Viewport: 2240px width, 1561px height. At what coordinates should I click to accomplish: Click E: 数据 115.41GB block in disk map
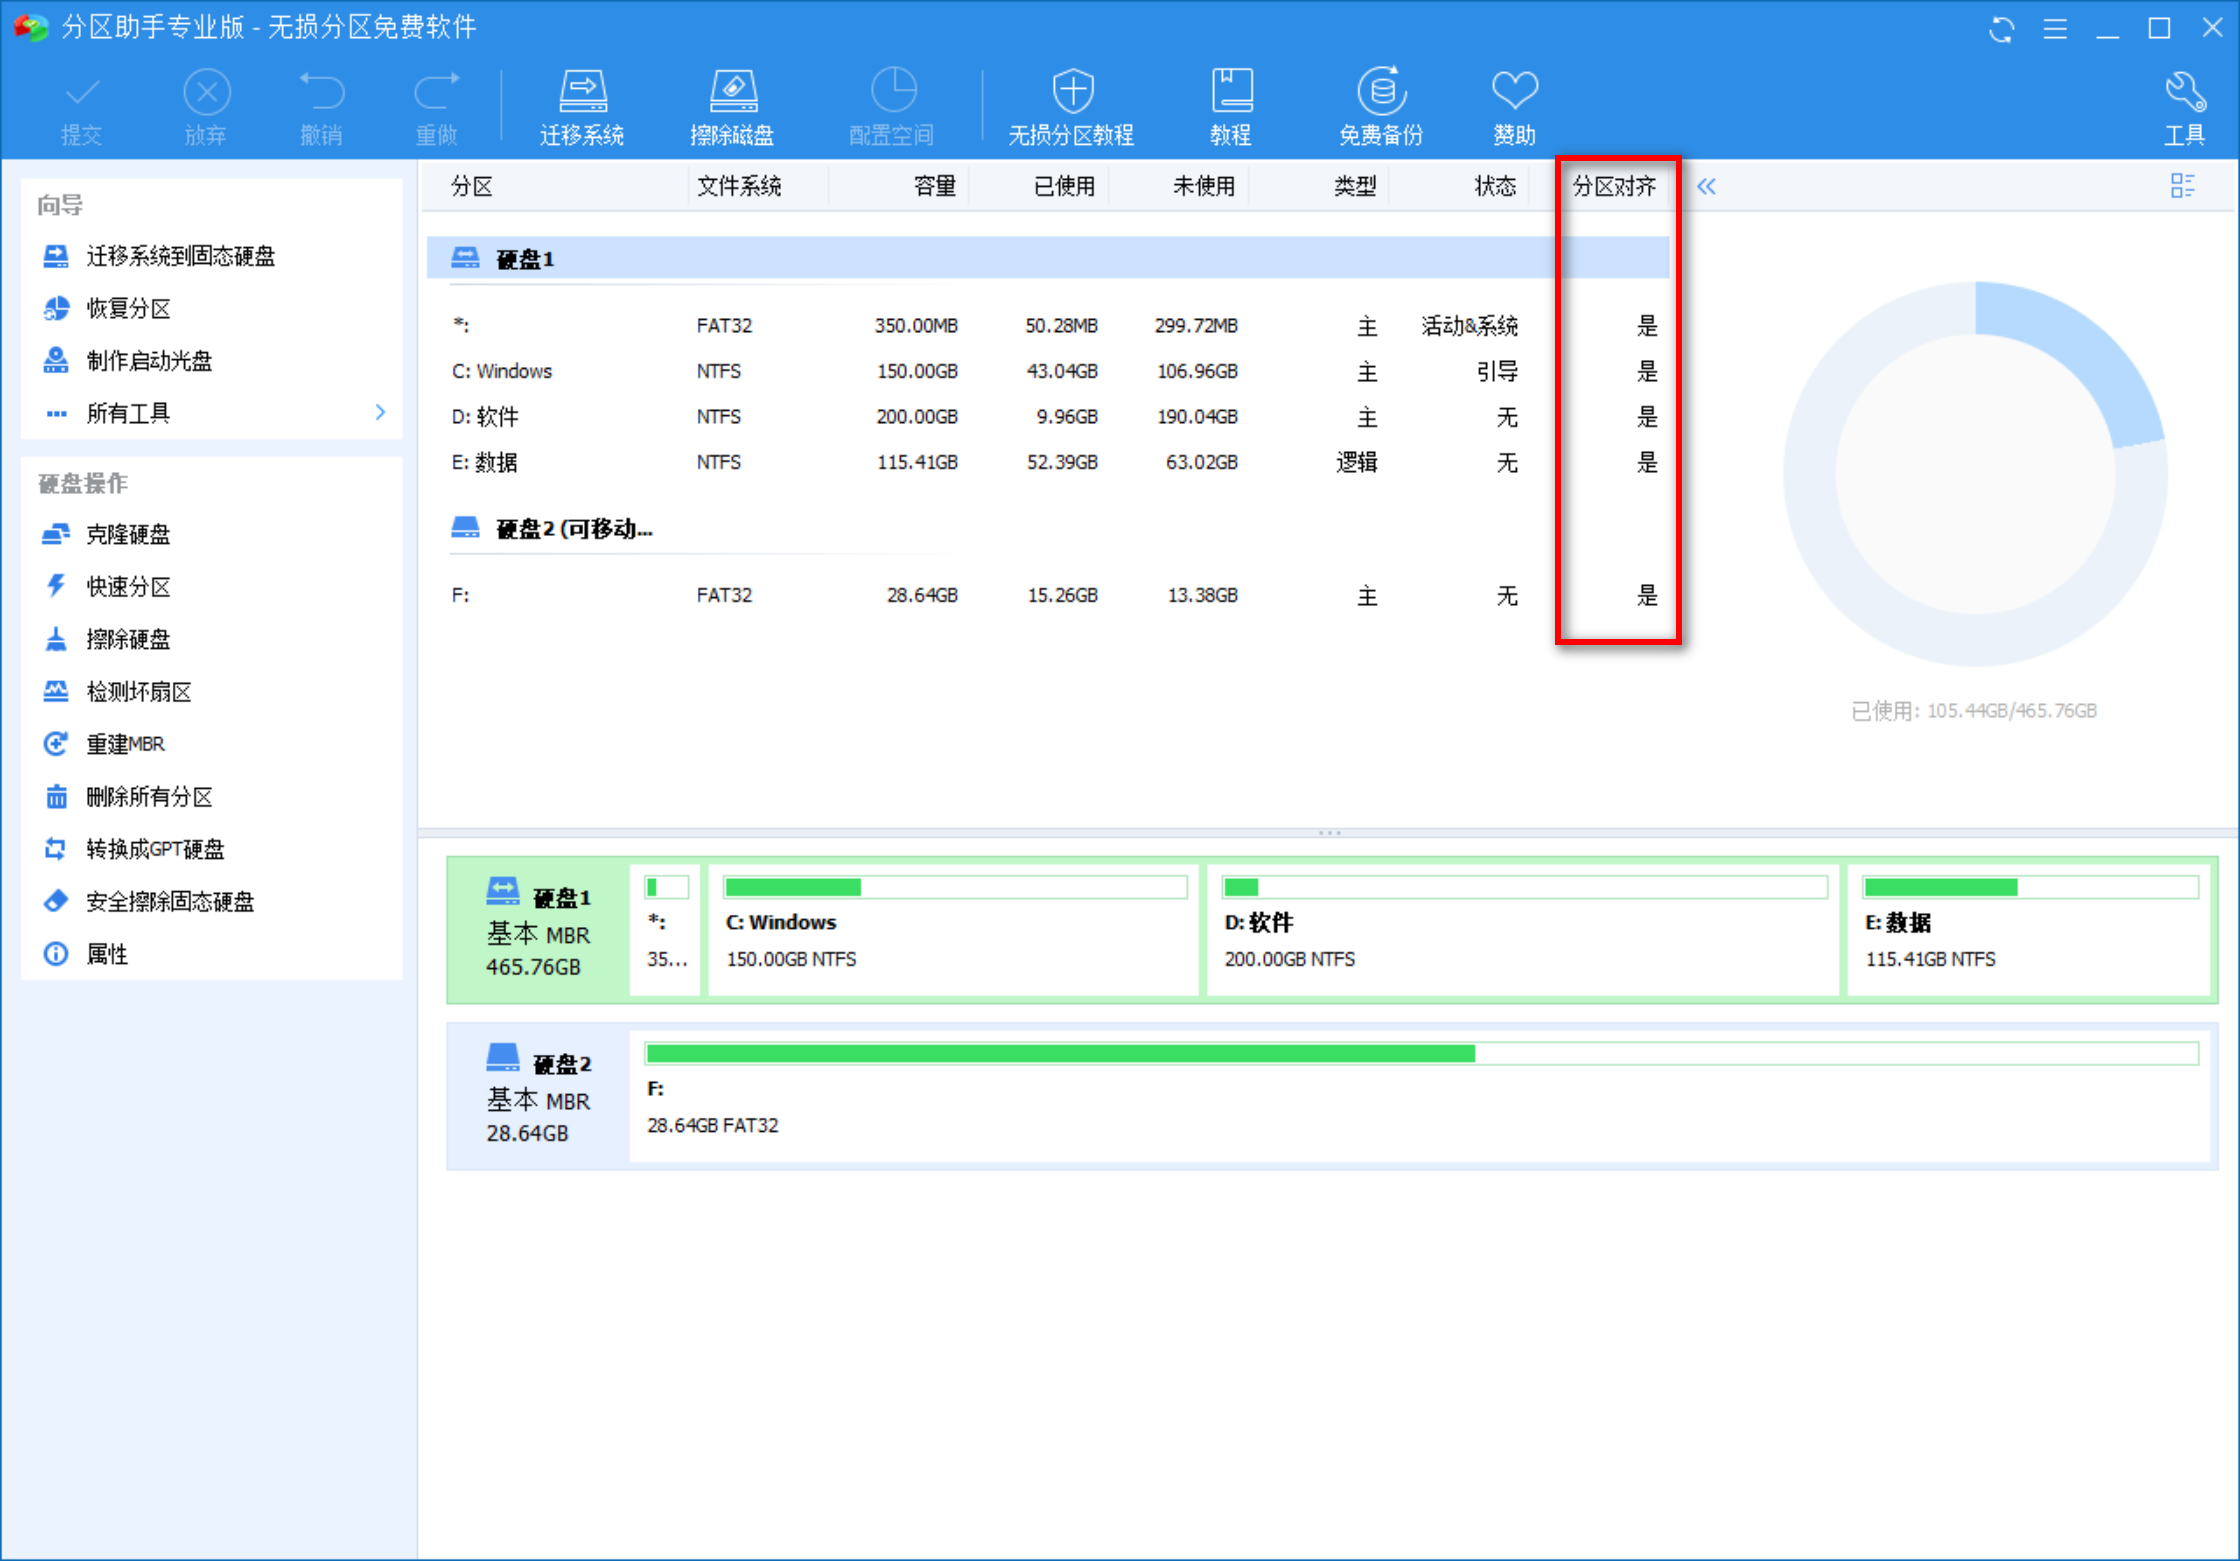(2029, 930)
